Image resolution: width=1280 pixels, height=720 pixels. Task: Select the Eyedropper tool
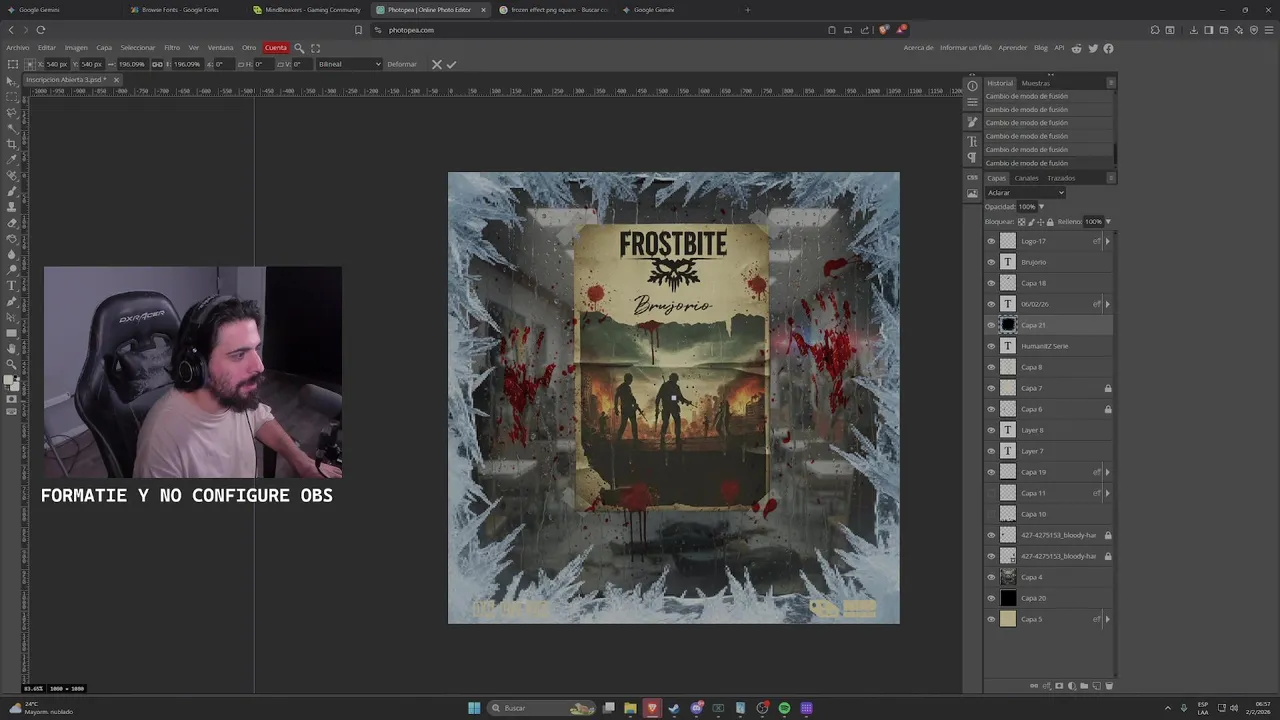(x=12, y=159)
